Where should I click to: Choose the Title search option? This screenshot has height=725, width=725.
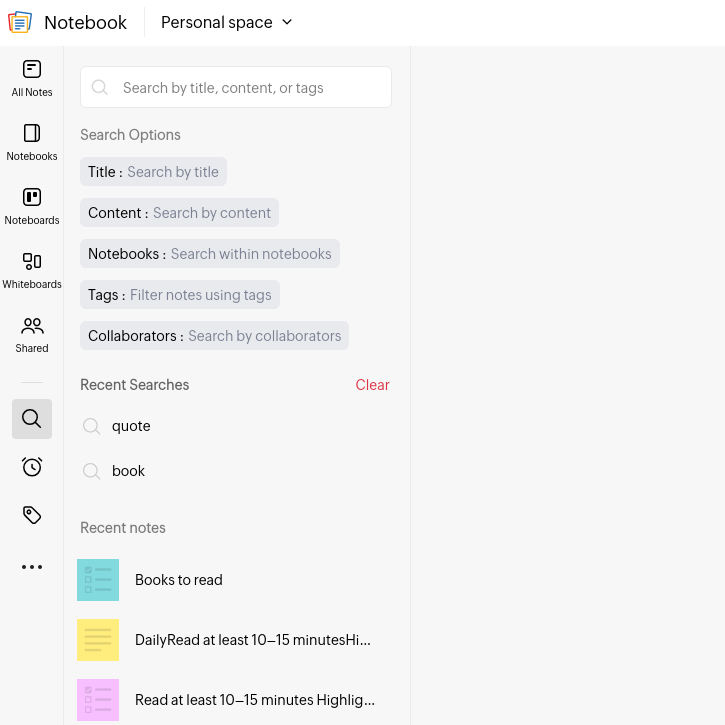coord(153,172)
